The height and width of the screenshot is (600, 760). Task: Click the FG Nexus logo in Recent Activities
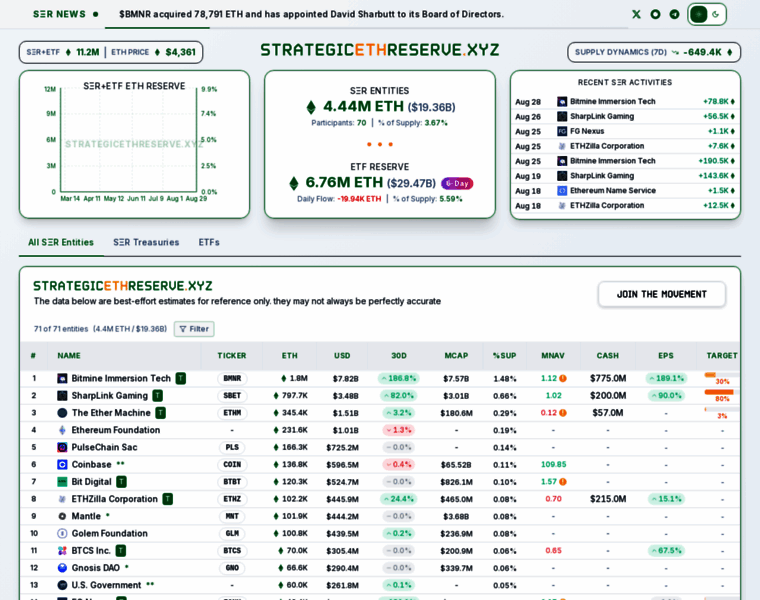tap(562, 131)
